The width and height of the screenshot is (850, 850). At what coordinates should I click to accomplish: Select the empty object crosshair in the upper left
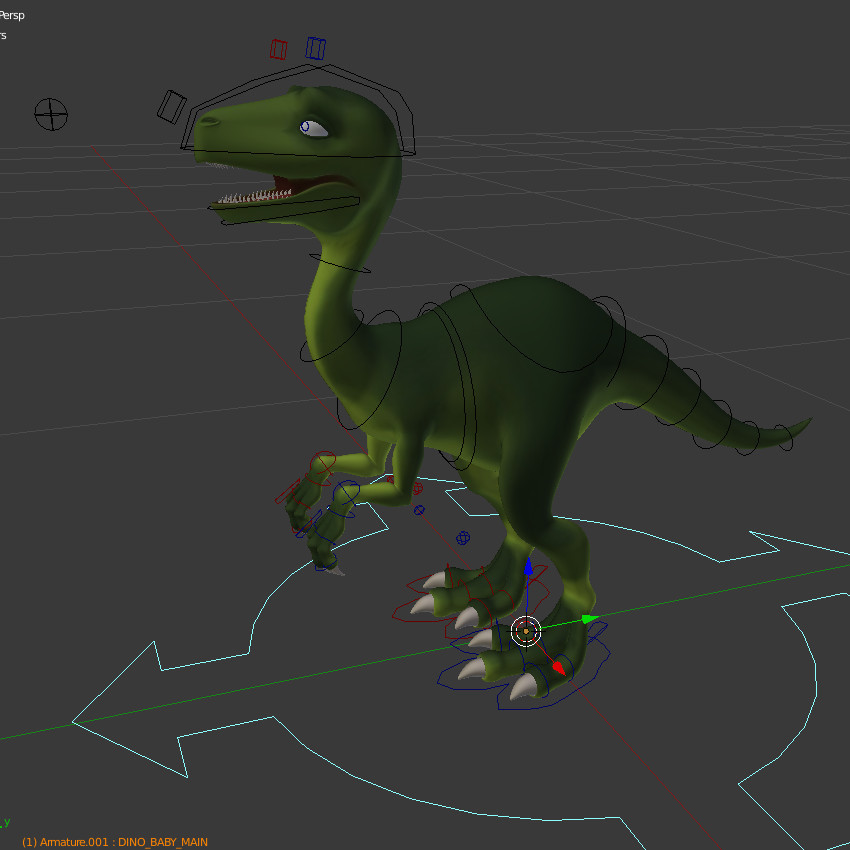click(x=49, y=114)
